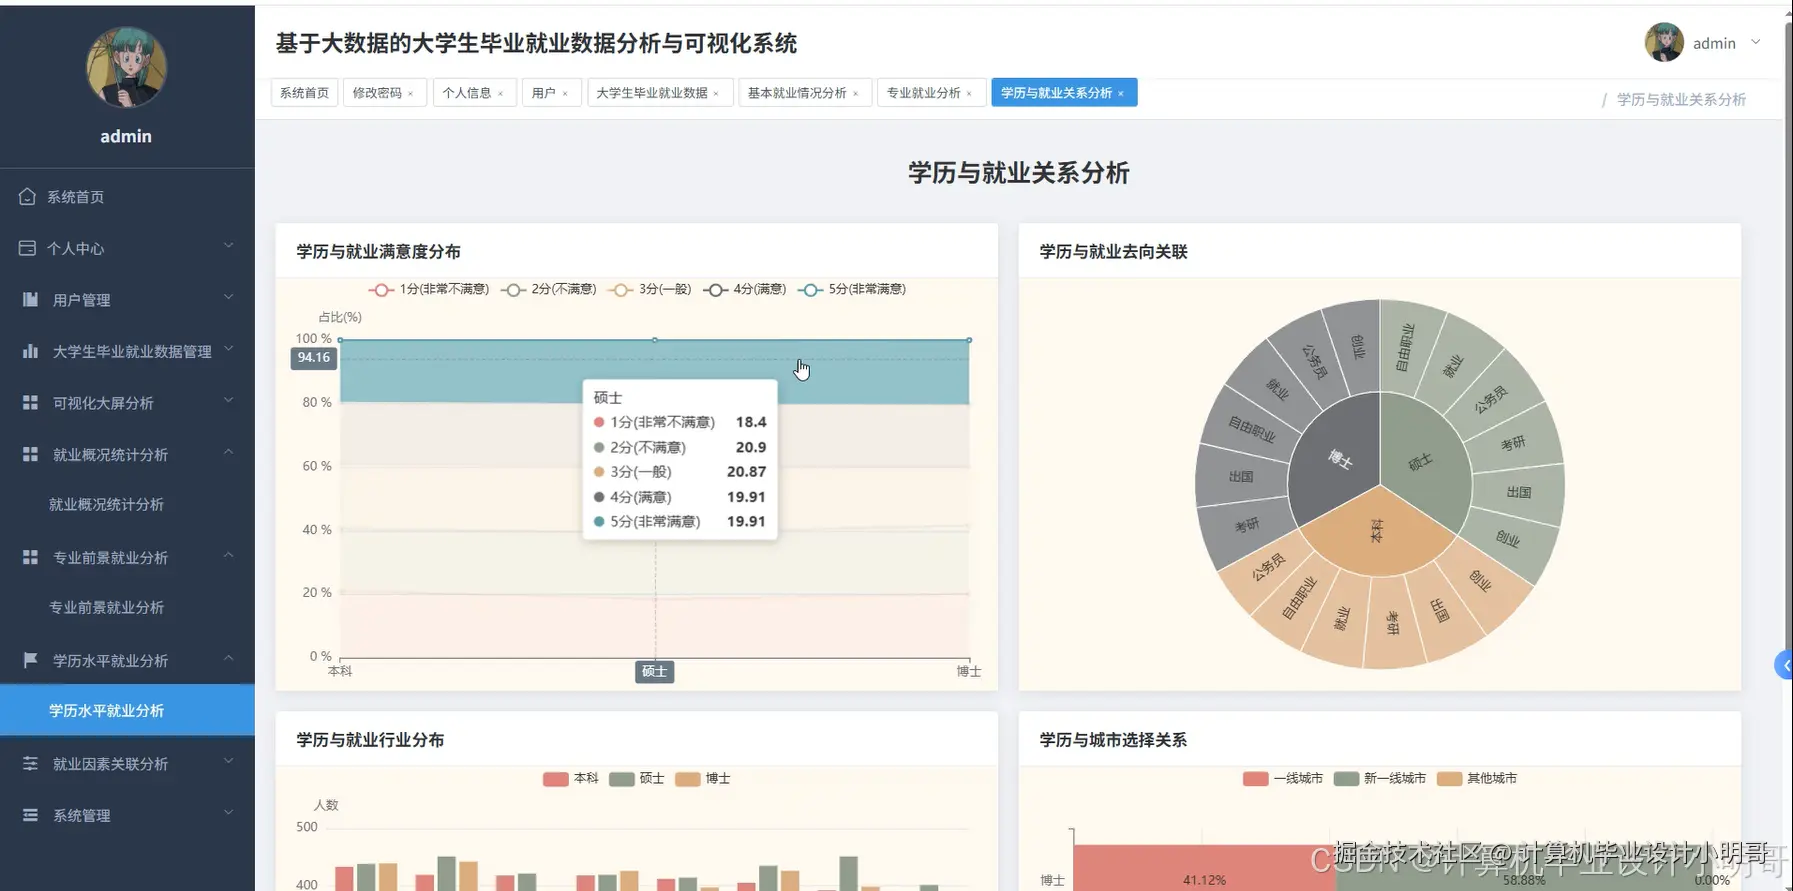
Task: Expand the 系统管理 menu chevron
Action: (x=228, y=812)
